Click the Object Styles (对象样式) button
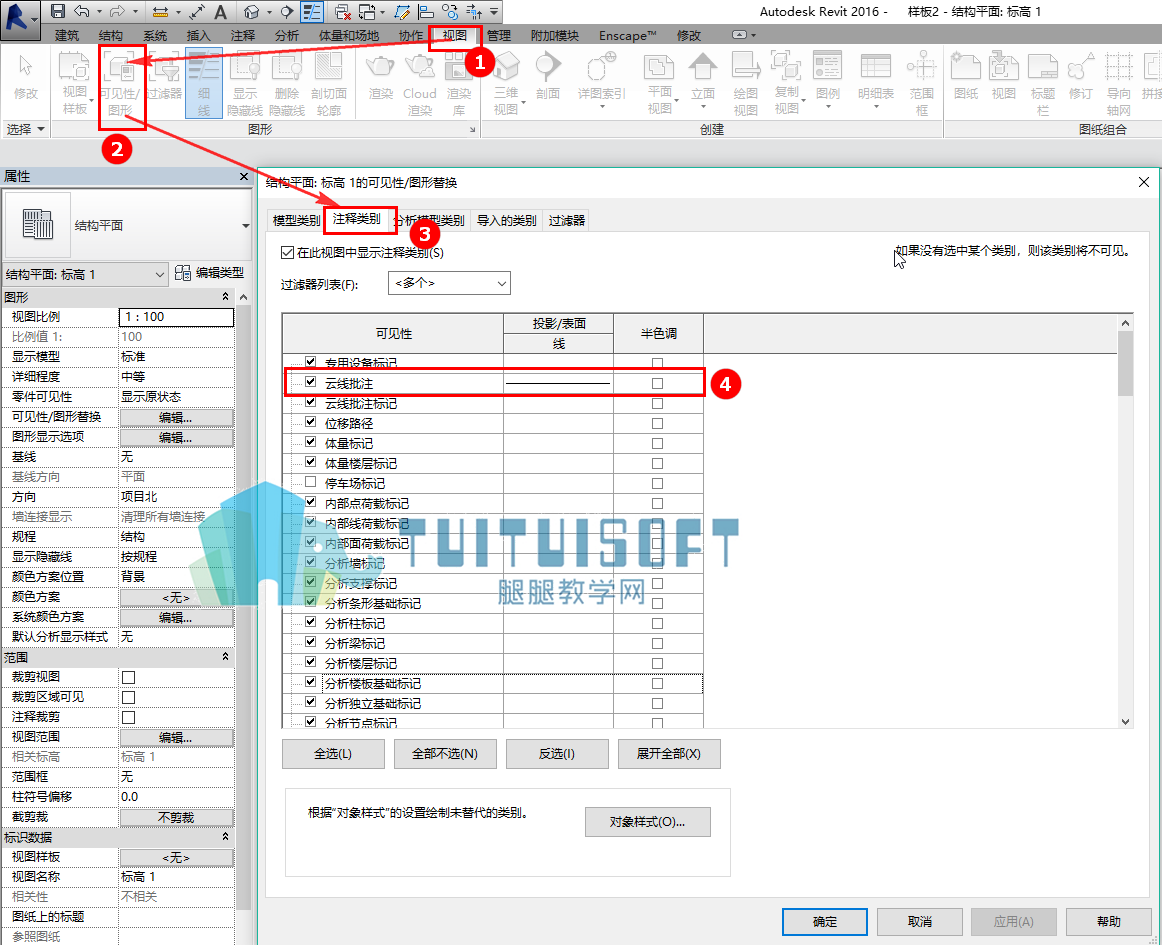1162x945 pixels. point(648,822)
